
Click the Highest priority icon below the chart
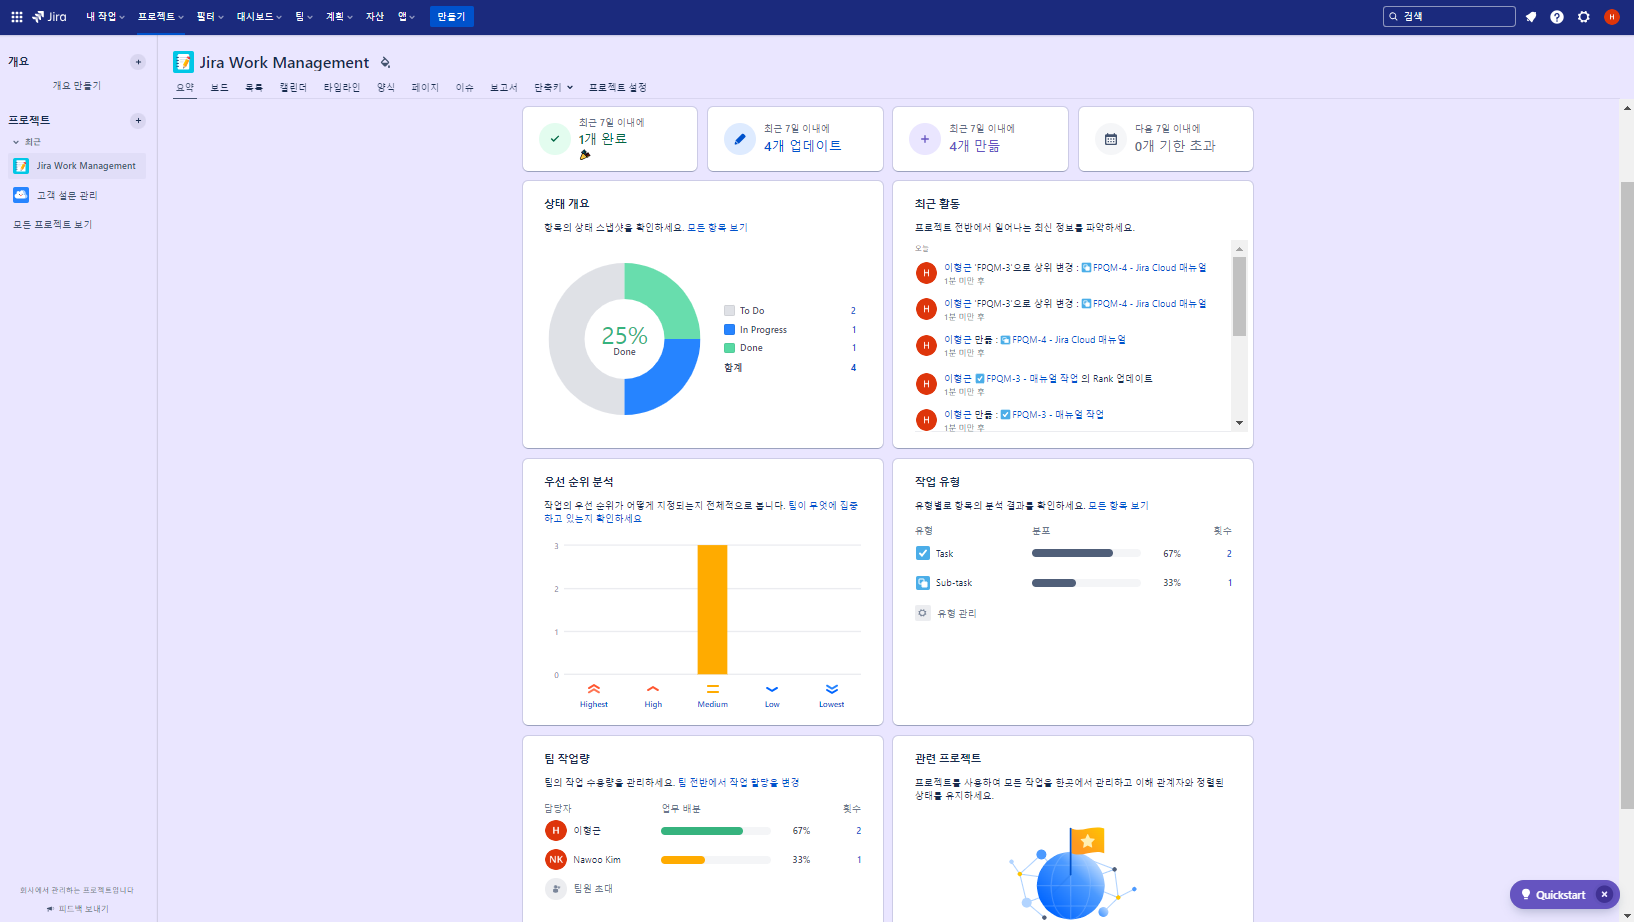[x=594, y=689]
